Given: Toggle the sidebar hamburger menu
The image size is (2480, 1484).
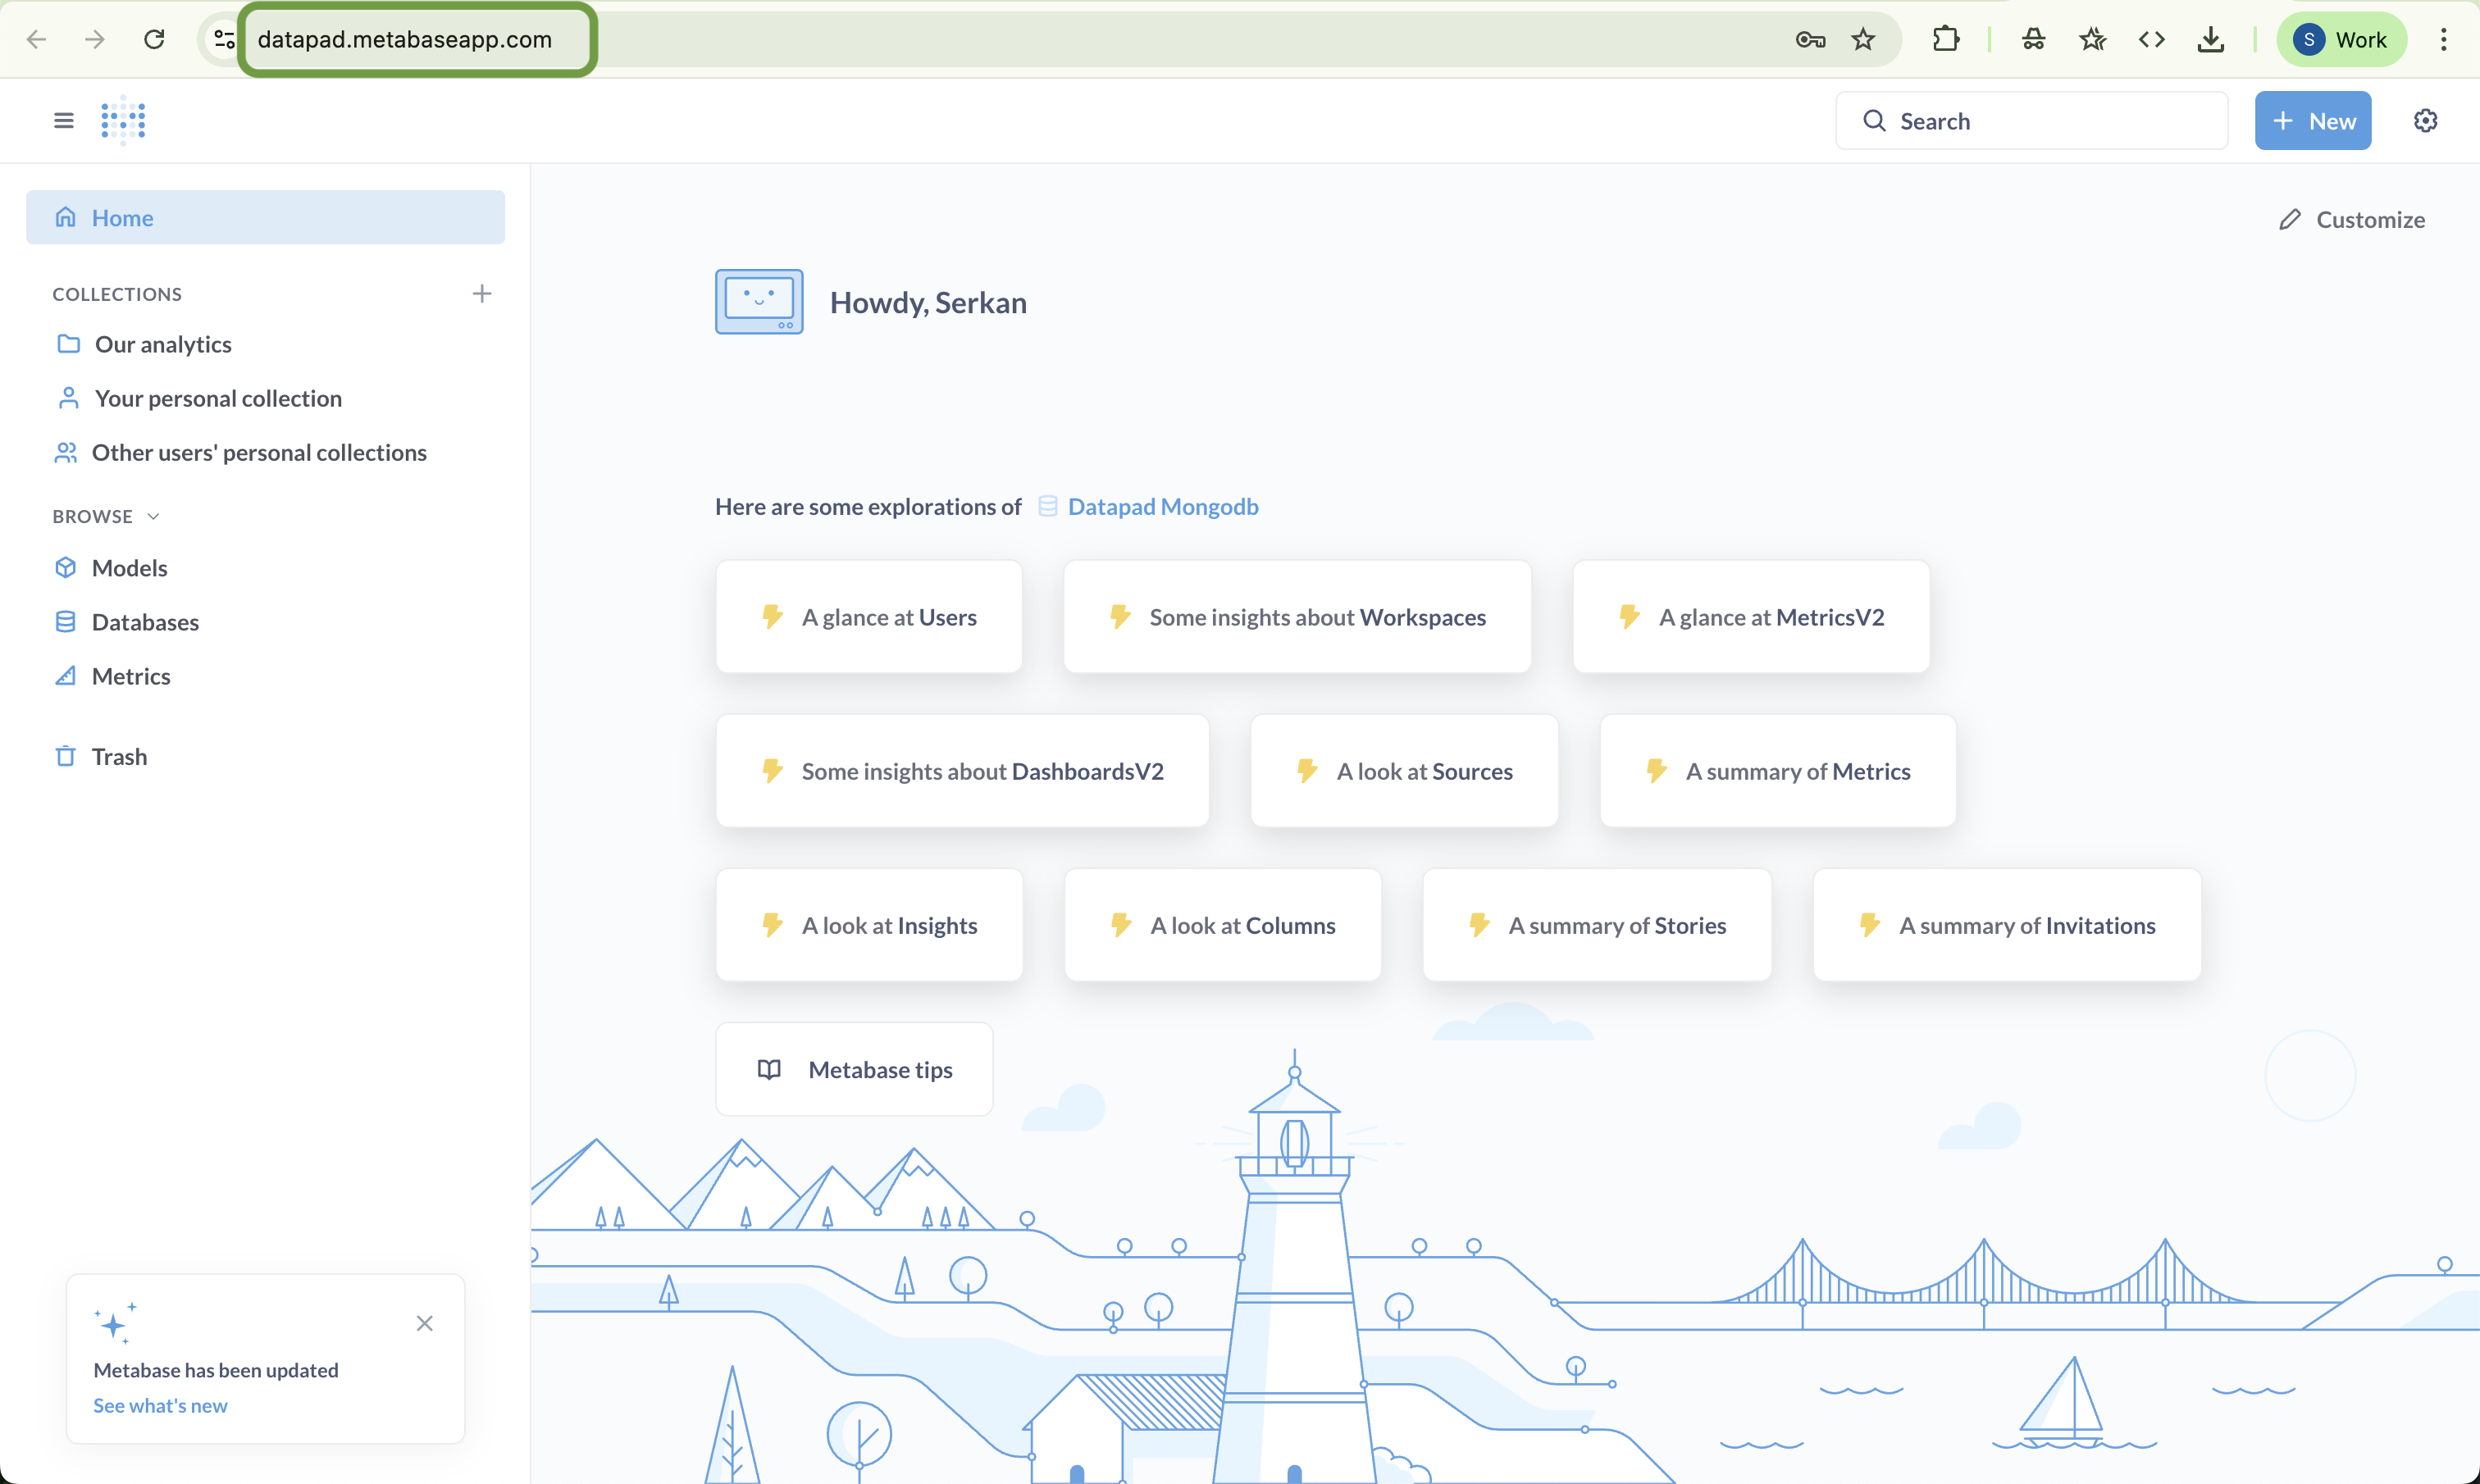Looking at the screenshot, I should tap(64, 121).
